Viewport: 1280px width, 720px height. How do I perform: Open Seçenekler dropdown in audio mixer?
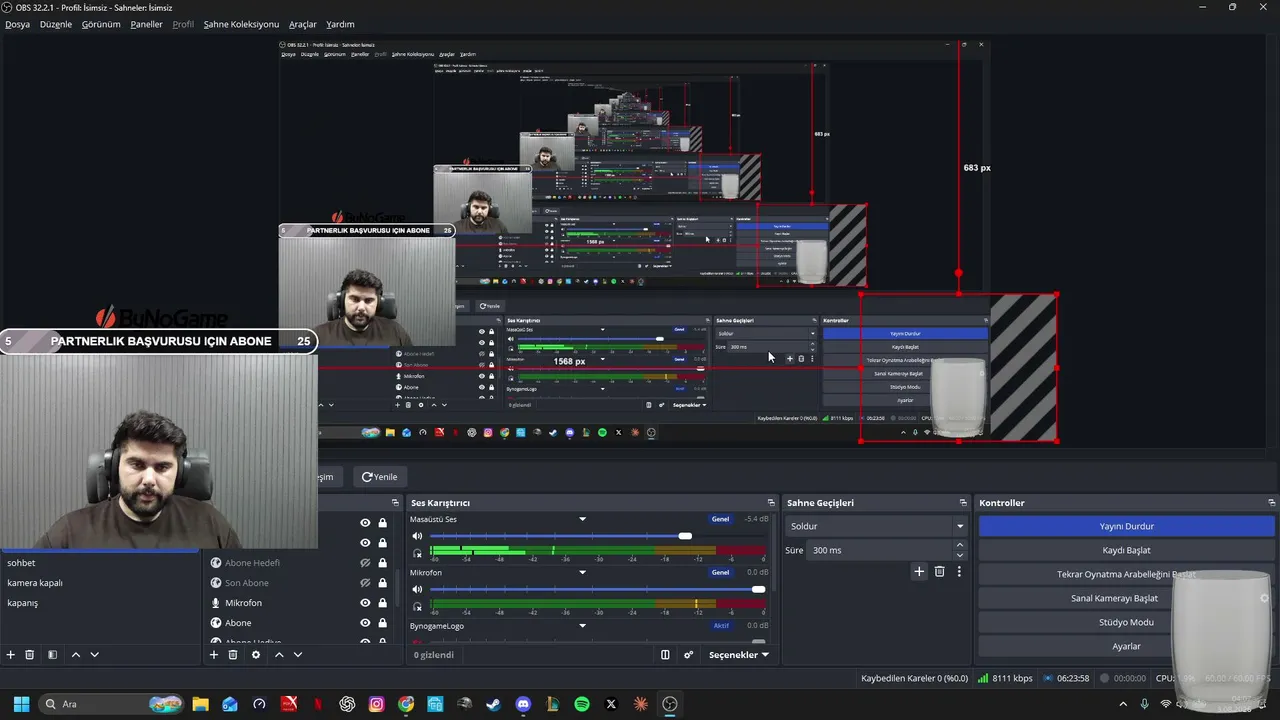point(739,655)
